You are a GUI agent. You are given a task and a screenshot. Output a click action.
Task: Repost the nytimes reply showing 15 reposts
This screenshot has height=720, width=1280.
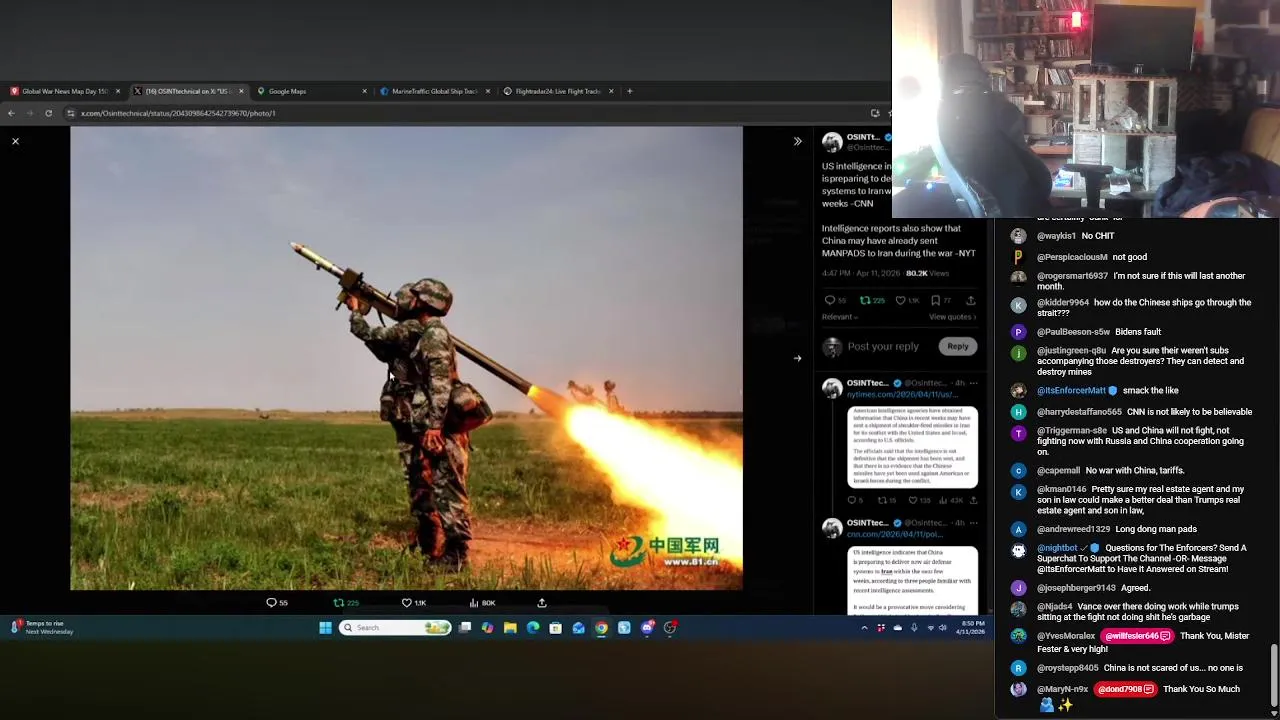[x=882, y=500]
